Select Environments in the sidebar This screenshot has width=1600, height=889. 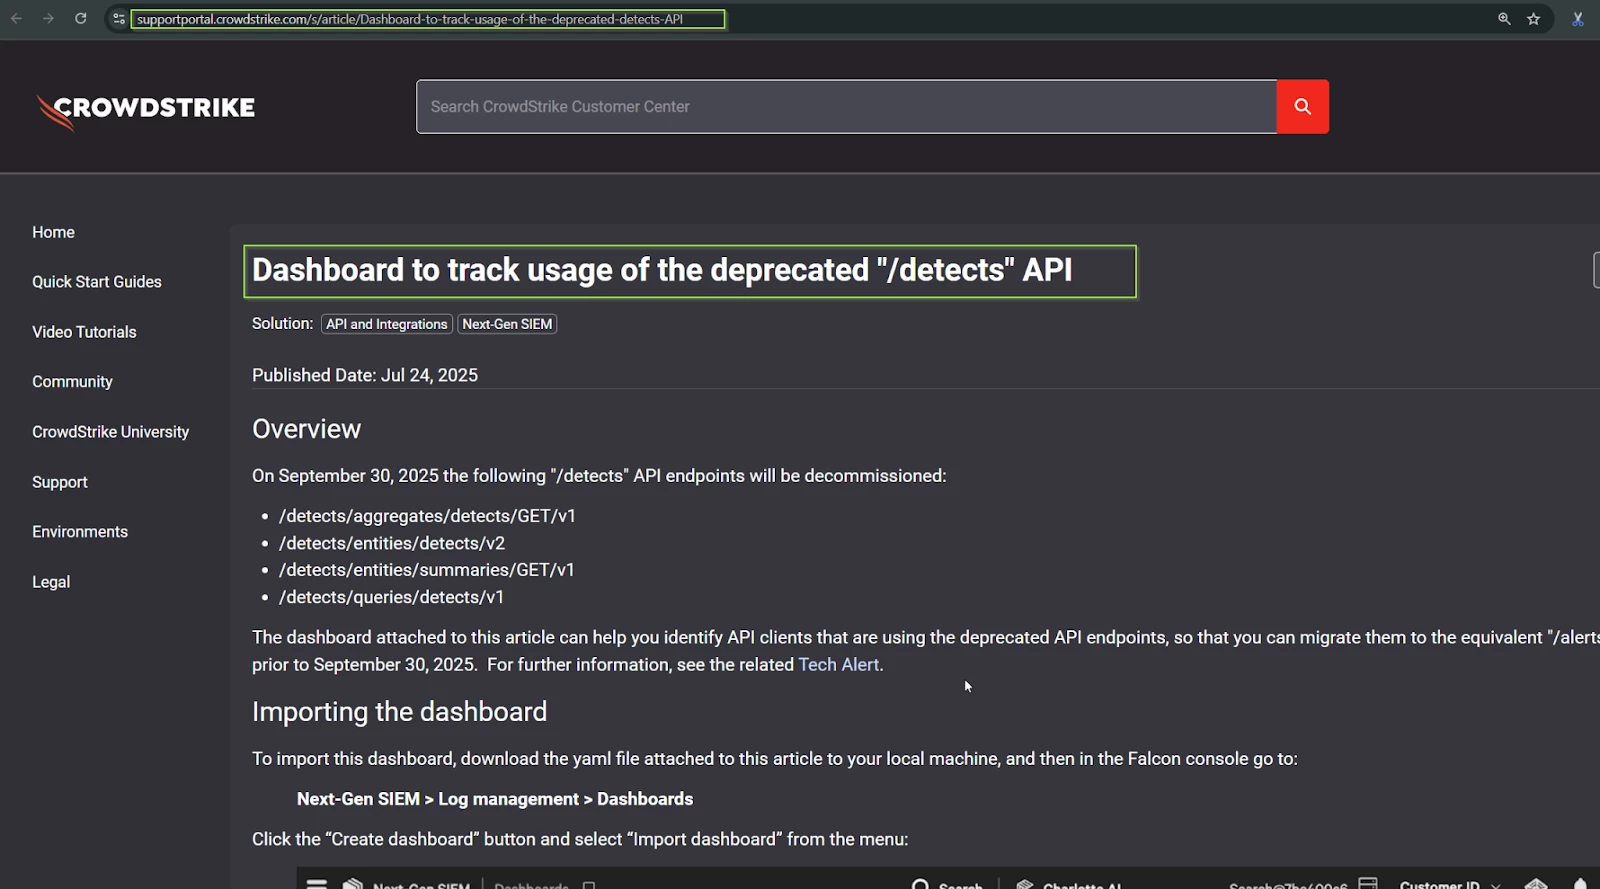tap(80, 532)
